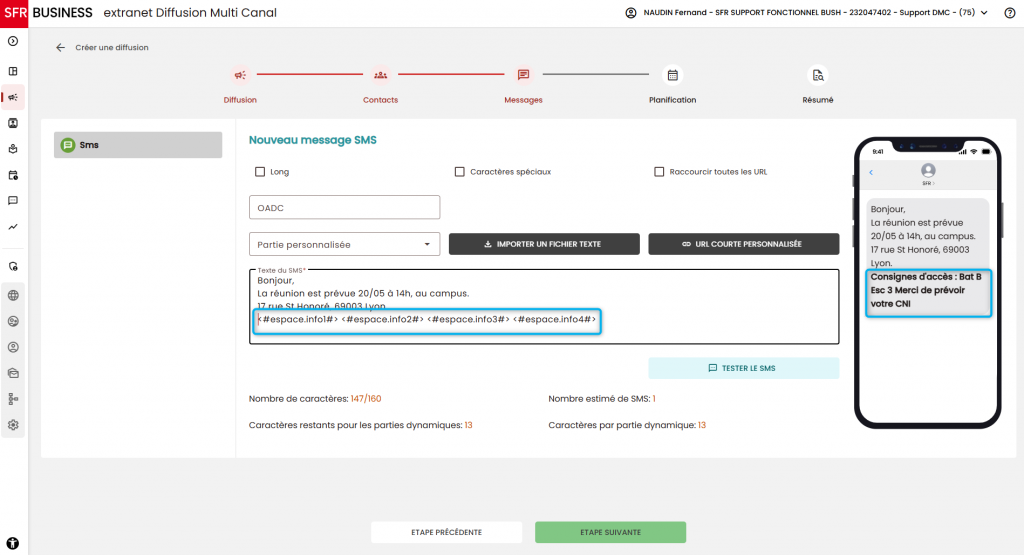Open the chat message icon in sidebar

13,200
